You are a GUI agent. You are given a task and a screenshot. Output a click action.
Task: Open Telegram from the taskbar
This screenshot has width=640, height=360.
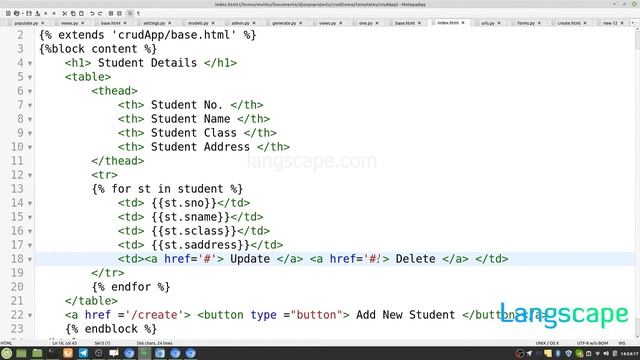pyautogui.click(x=83, y=353)
